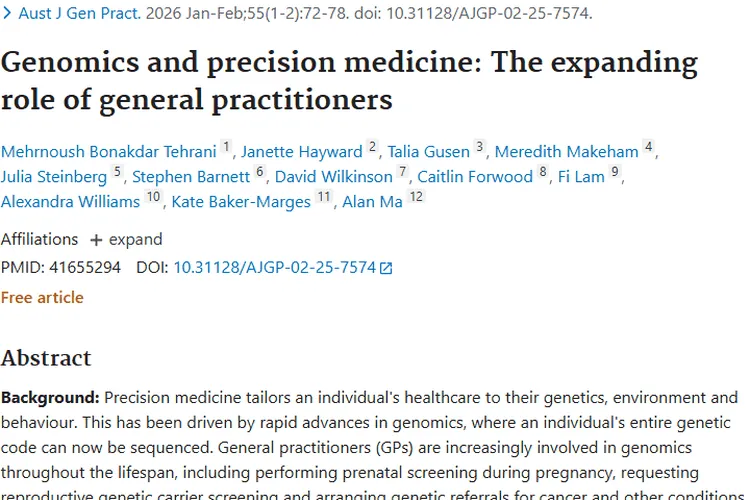Viewport: 750px width, 500px height.
Task: Expand the Aust J Gen Pract journal chevron
Action: (9, 14)
